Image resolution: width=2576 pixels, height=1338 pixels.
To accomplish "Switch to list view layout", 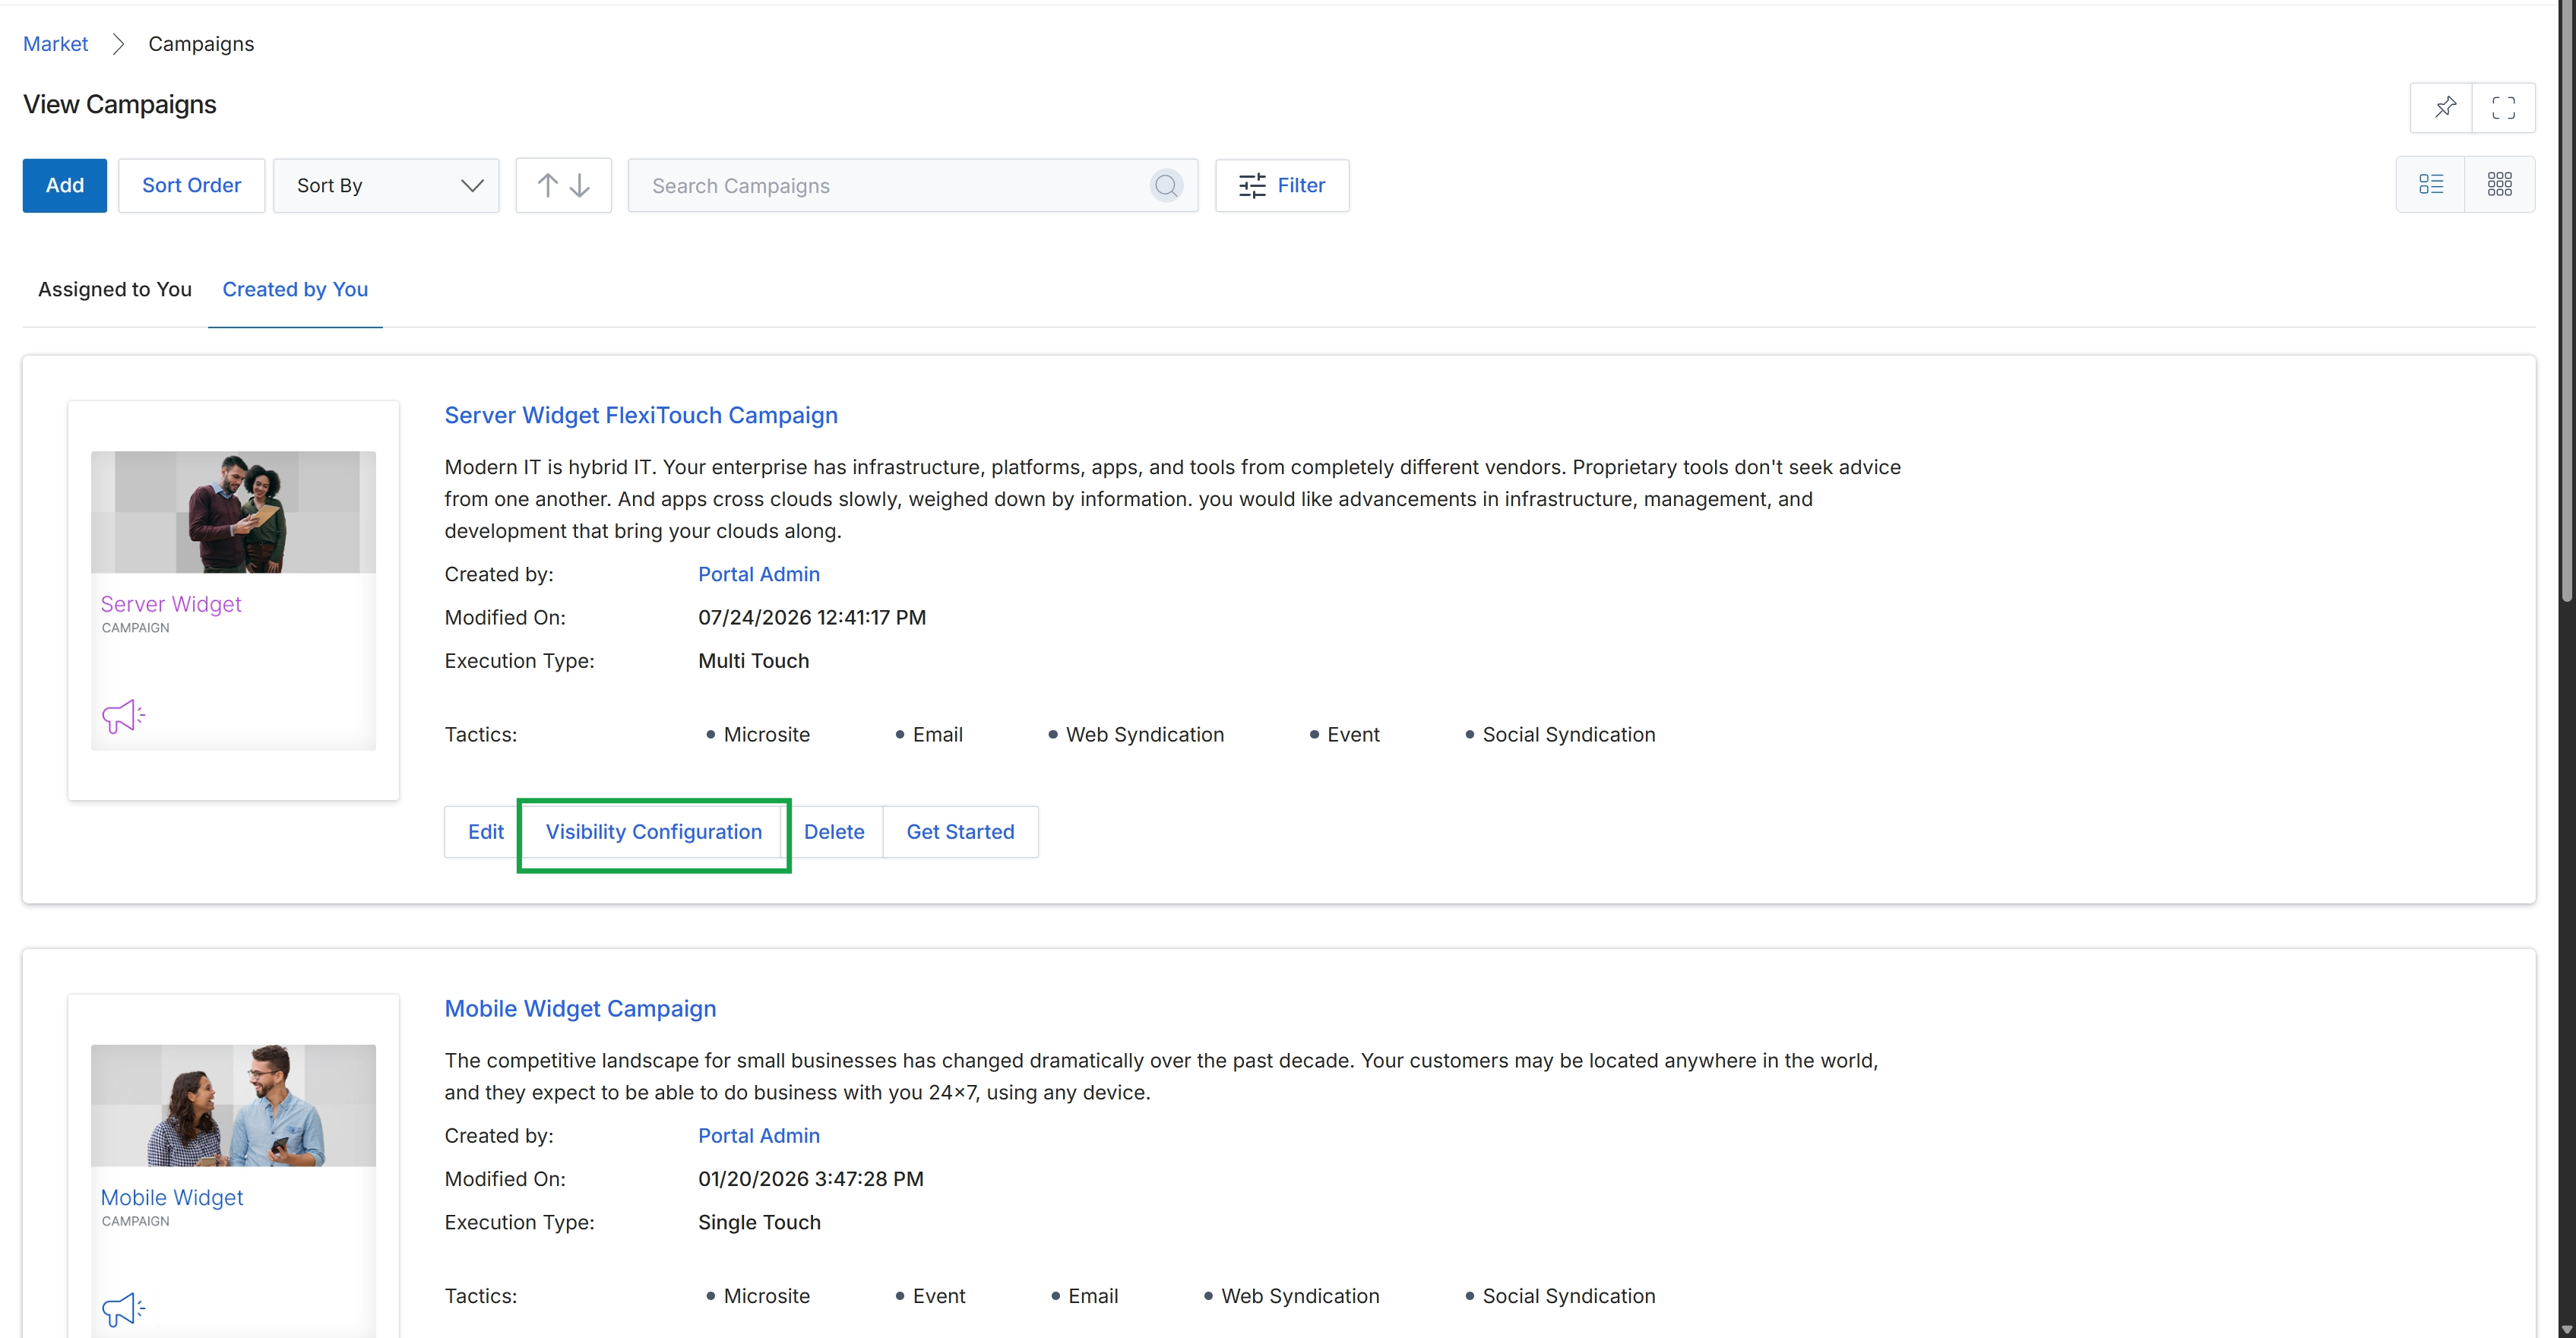I will [x=2431, y=184].
